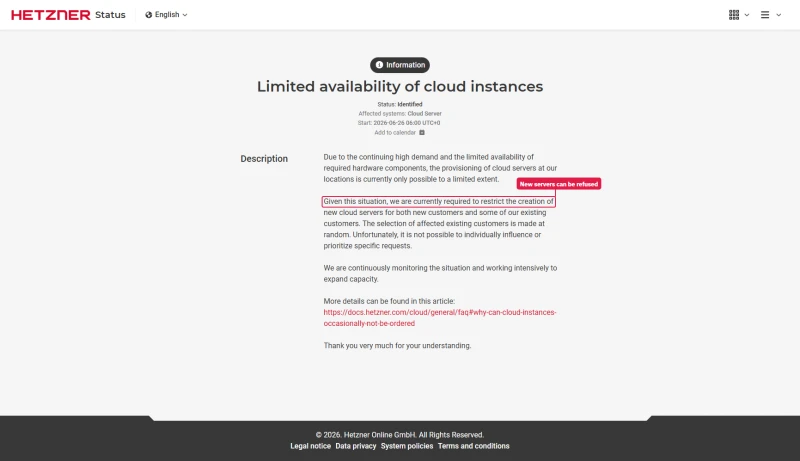Click 'More details can be found in this article:'
This screenshot has width=800, height=461.
tap(389, 301)
